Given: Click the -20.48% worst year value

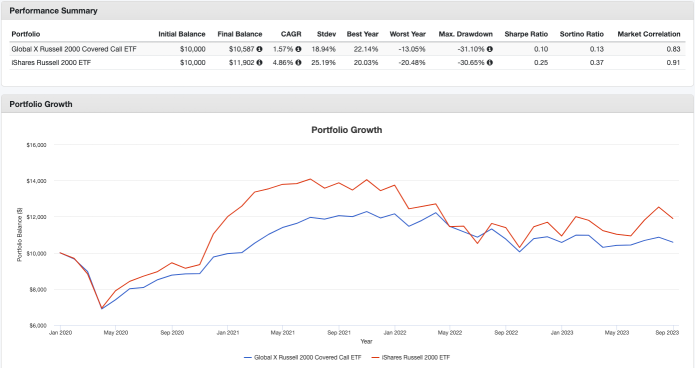Looking at the screenshot, I should pos(412,63).
